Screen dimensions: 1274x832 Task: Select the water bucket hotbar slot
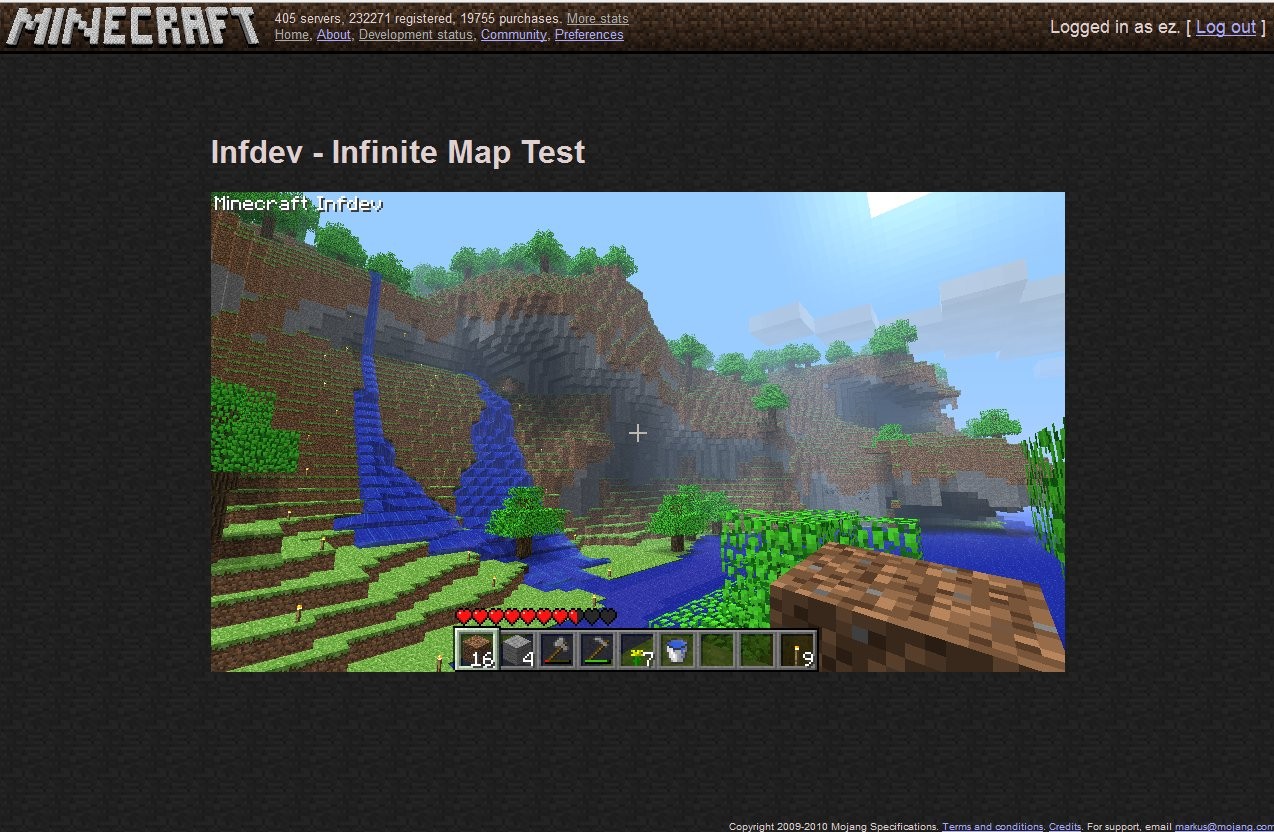677,650
